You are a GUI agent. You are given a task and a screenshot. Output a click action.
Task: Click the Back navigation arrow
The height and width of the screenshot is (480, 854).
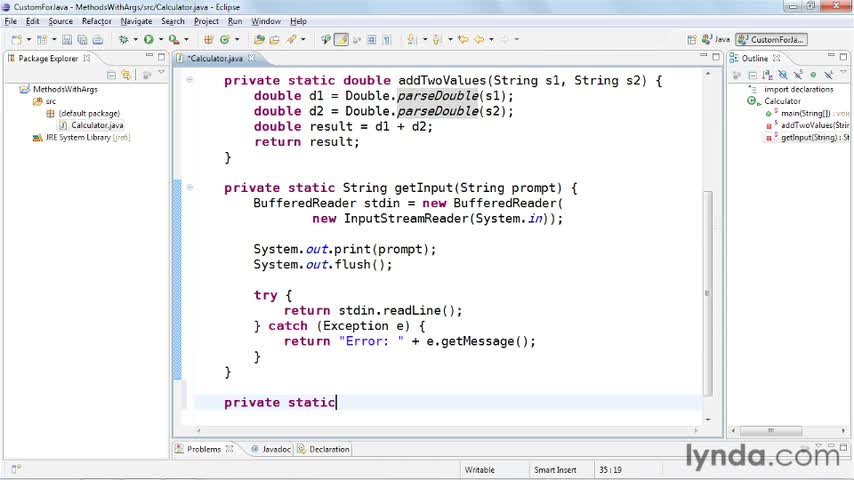(x=479, y=40)
